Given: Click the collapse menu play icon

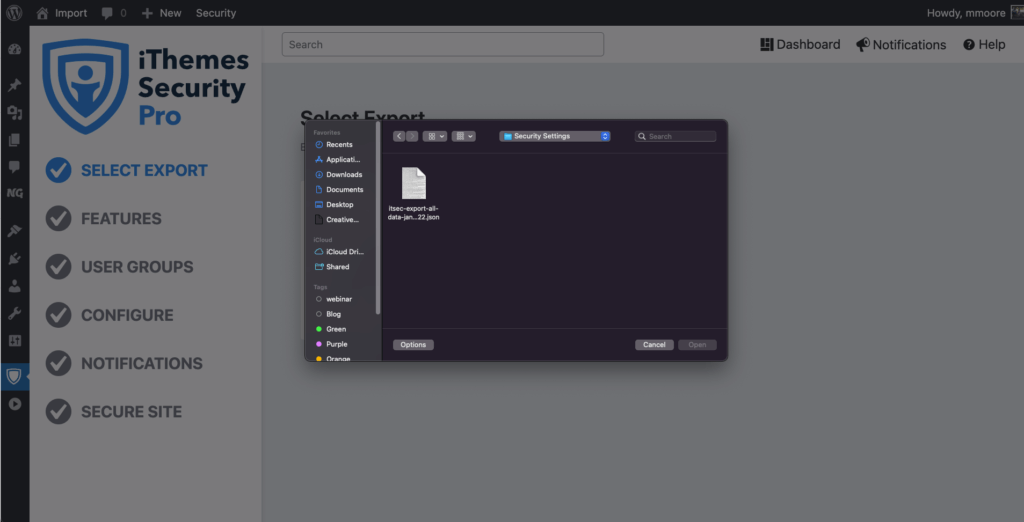Looking at the screenshot, I should [14, 404].
